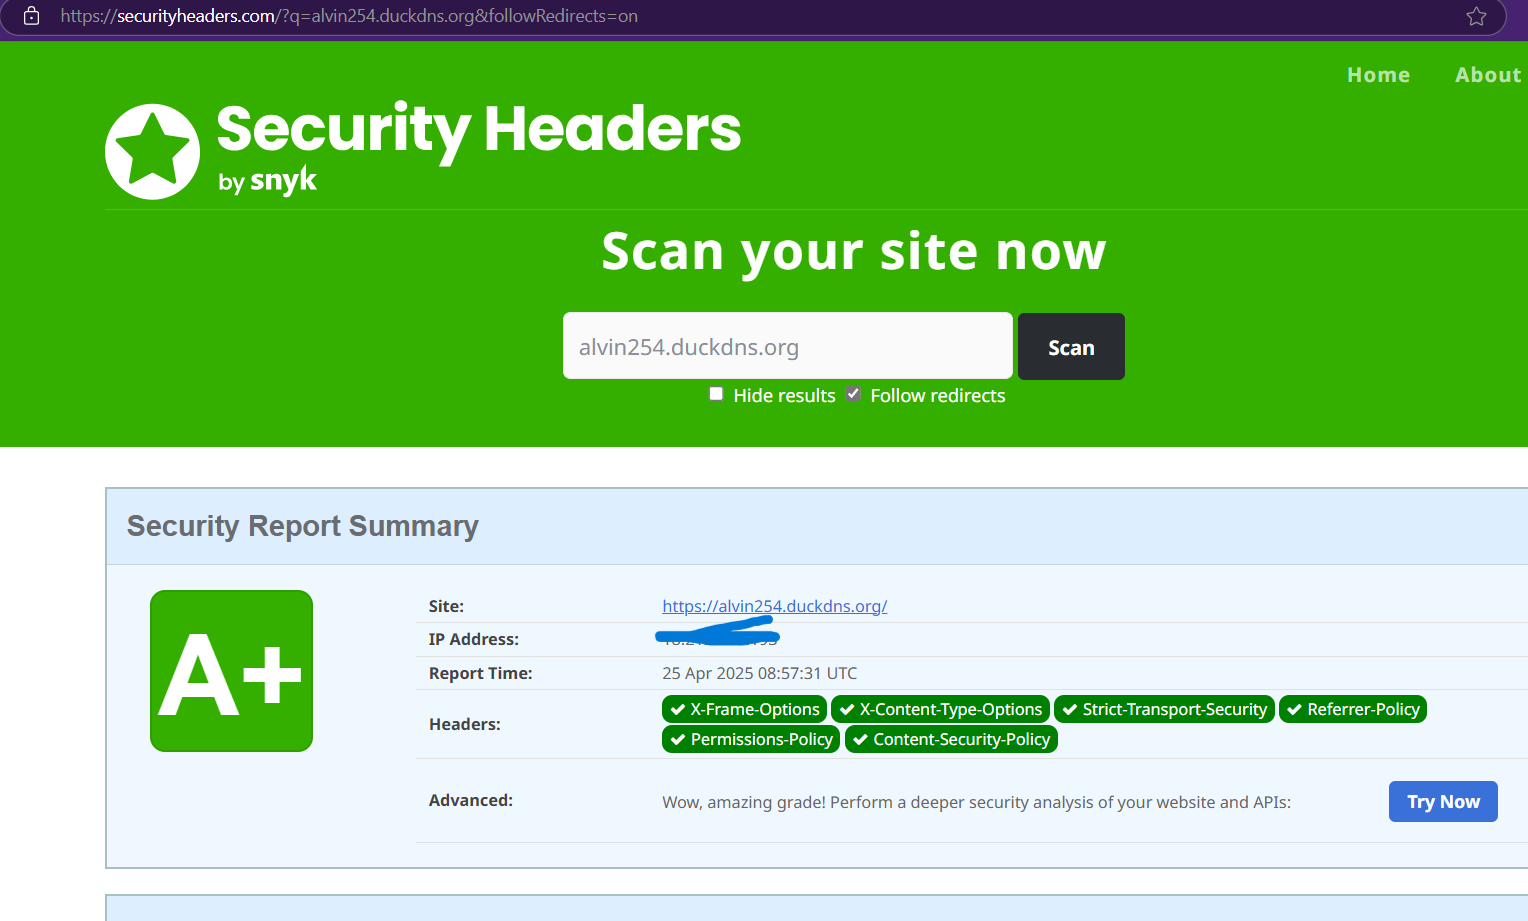1528x921 pixels.
Task: Open the Home menu item
Action: click(x=1378, y=75)
